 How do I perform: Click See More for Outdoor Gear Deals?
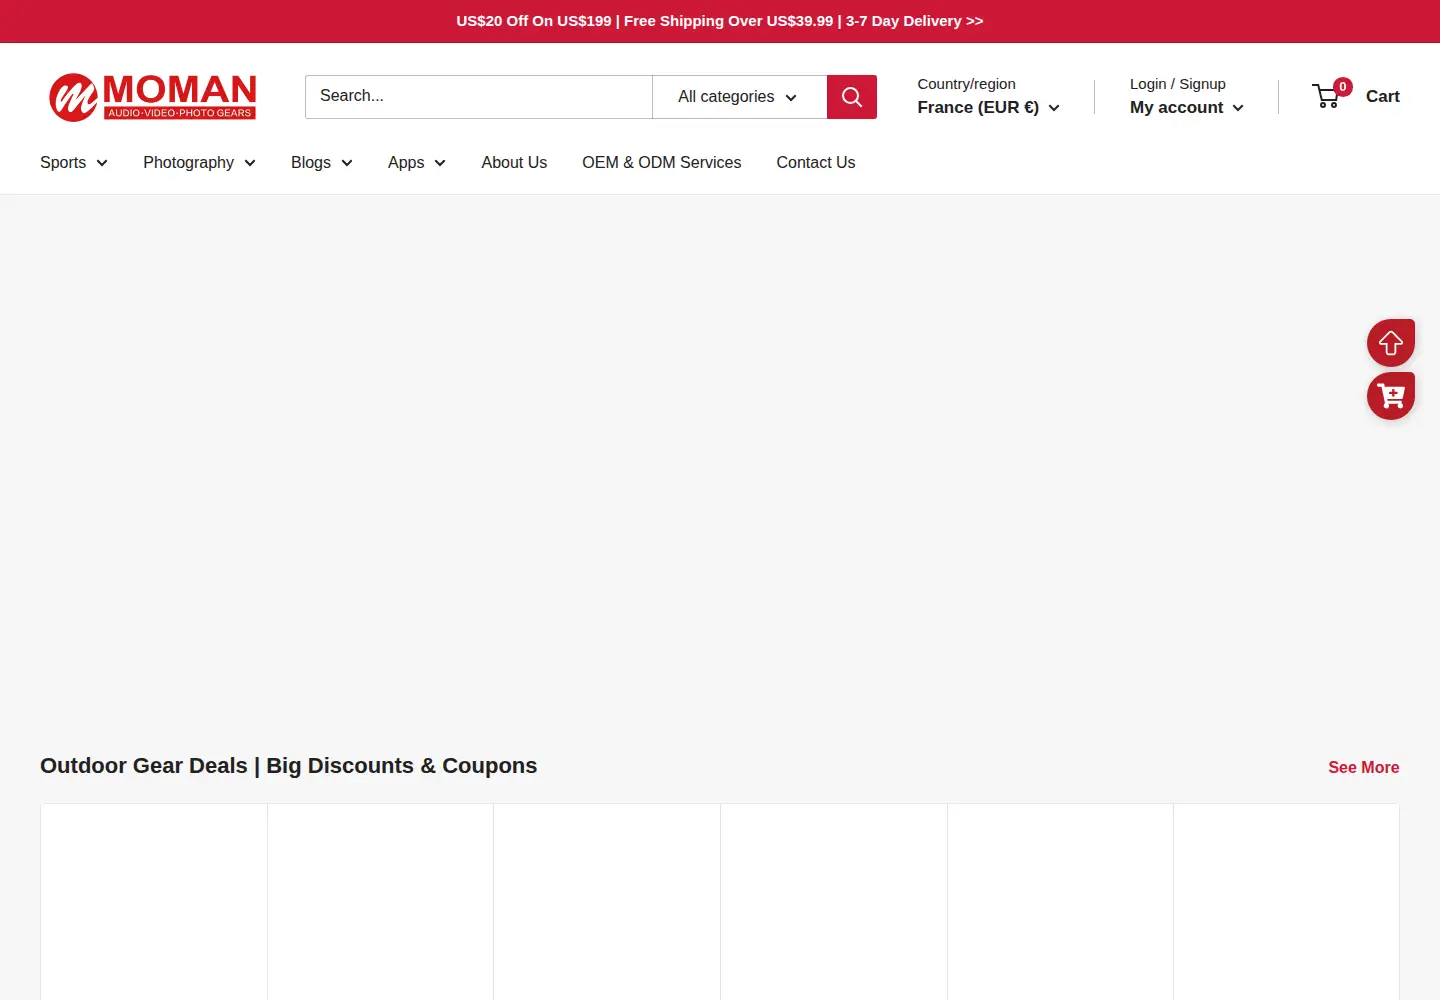[x=1363, y=767]
